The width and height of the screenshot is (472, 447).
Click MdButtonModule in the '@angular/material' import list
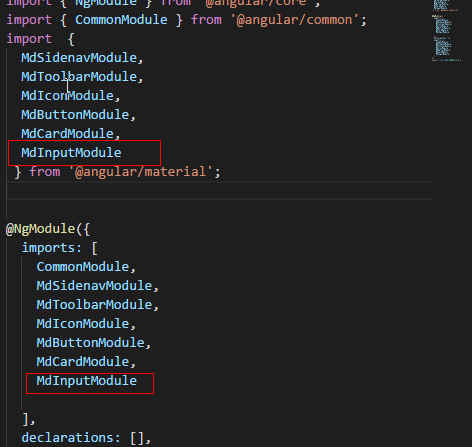(75, 115)
